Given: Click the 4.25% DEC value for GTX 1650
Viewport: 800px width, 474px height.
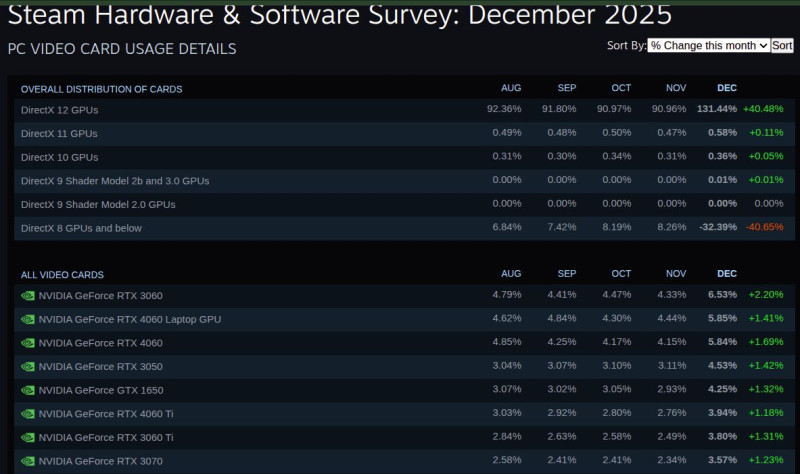Looking at the screenshot, I should point(722,389).
